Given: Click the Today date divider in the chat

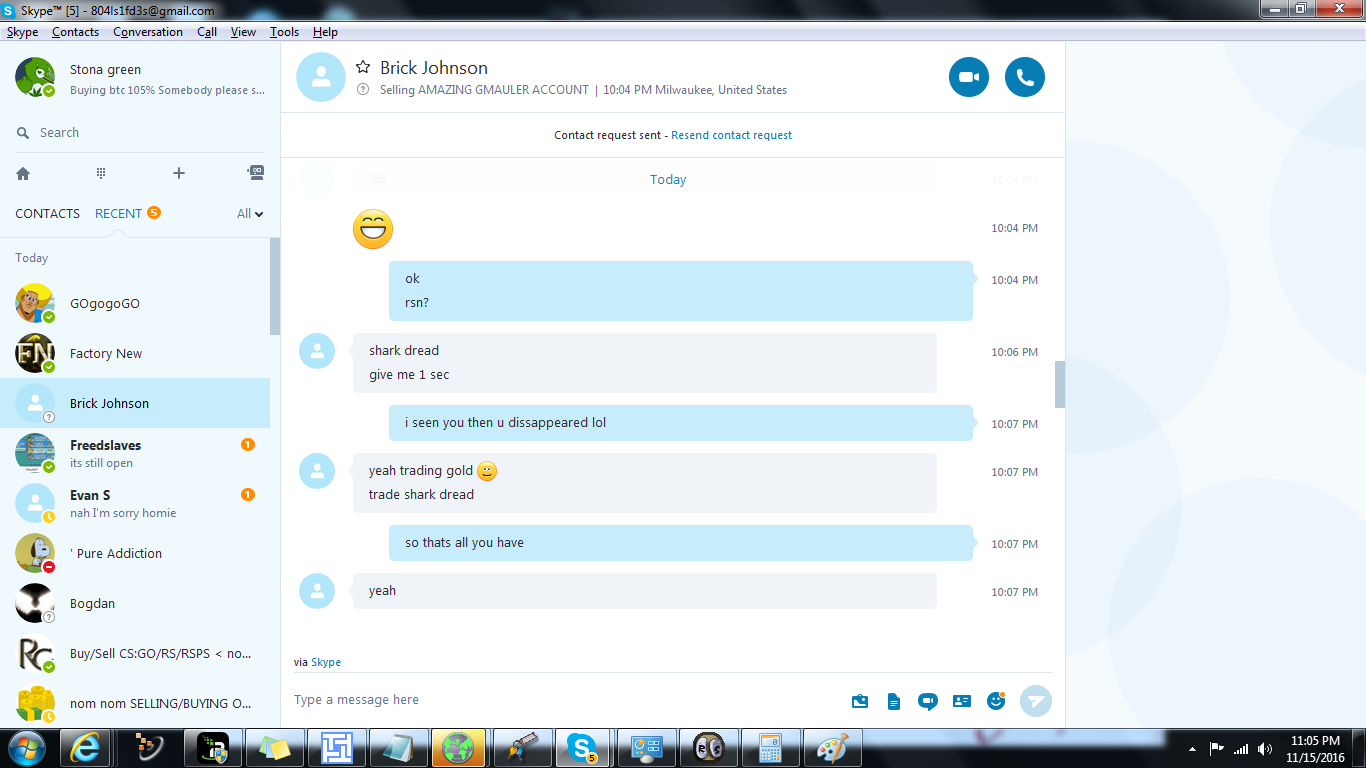Looking at the screenshot, I should (668, 180).
